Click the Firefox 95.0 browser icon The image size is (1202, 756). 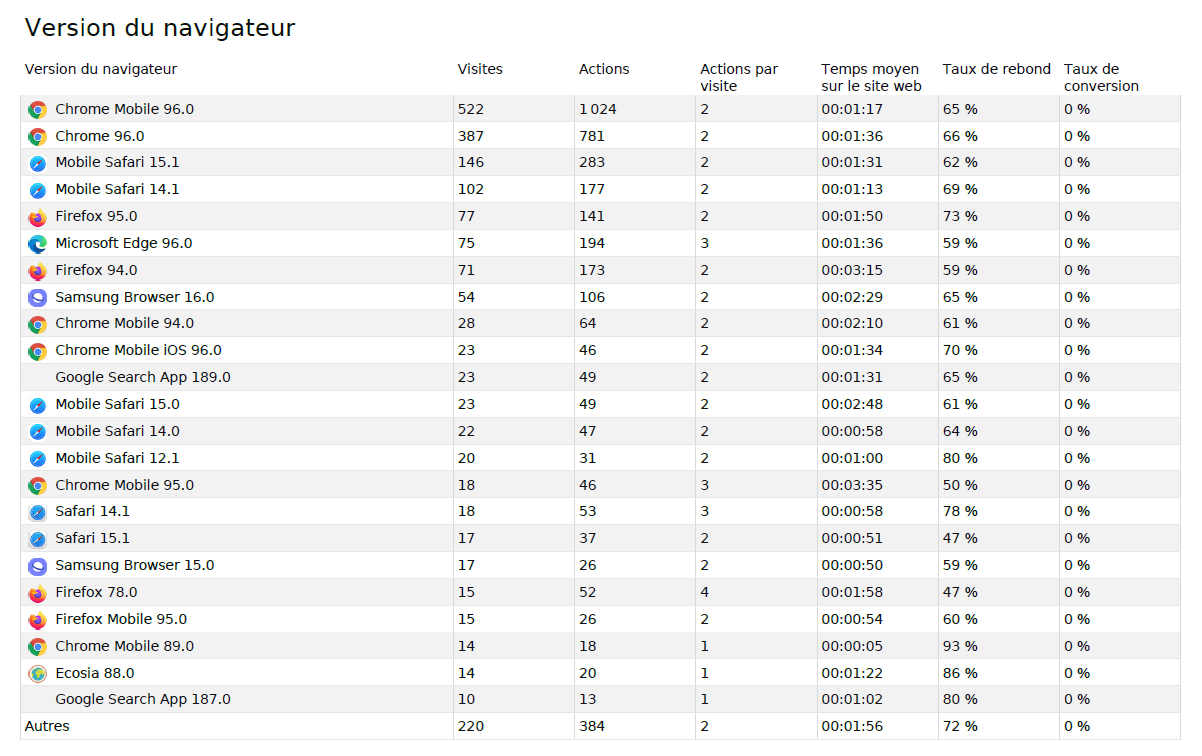coord(38,217)
